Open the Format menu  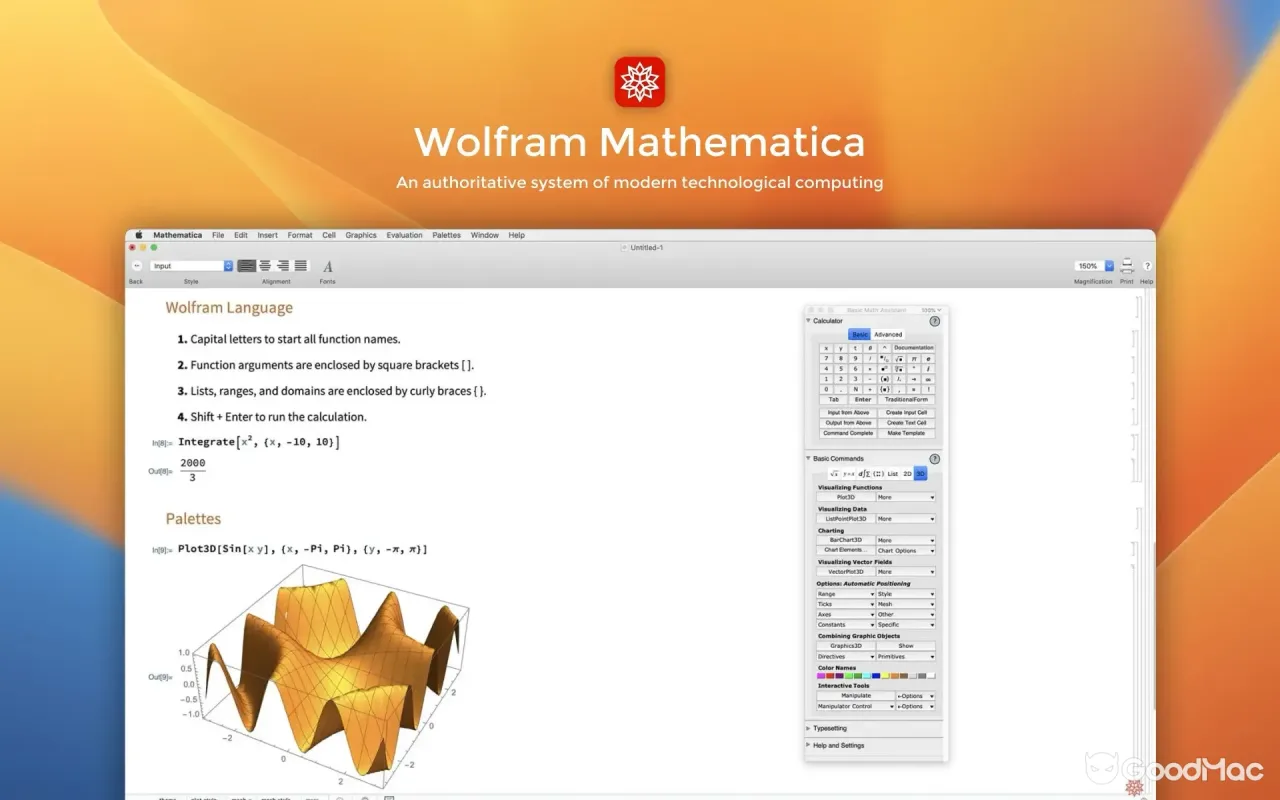click(300, 235)
